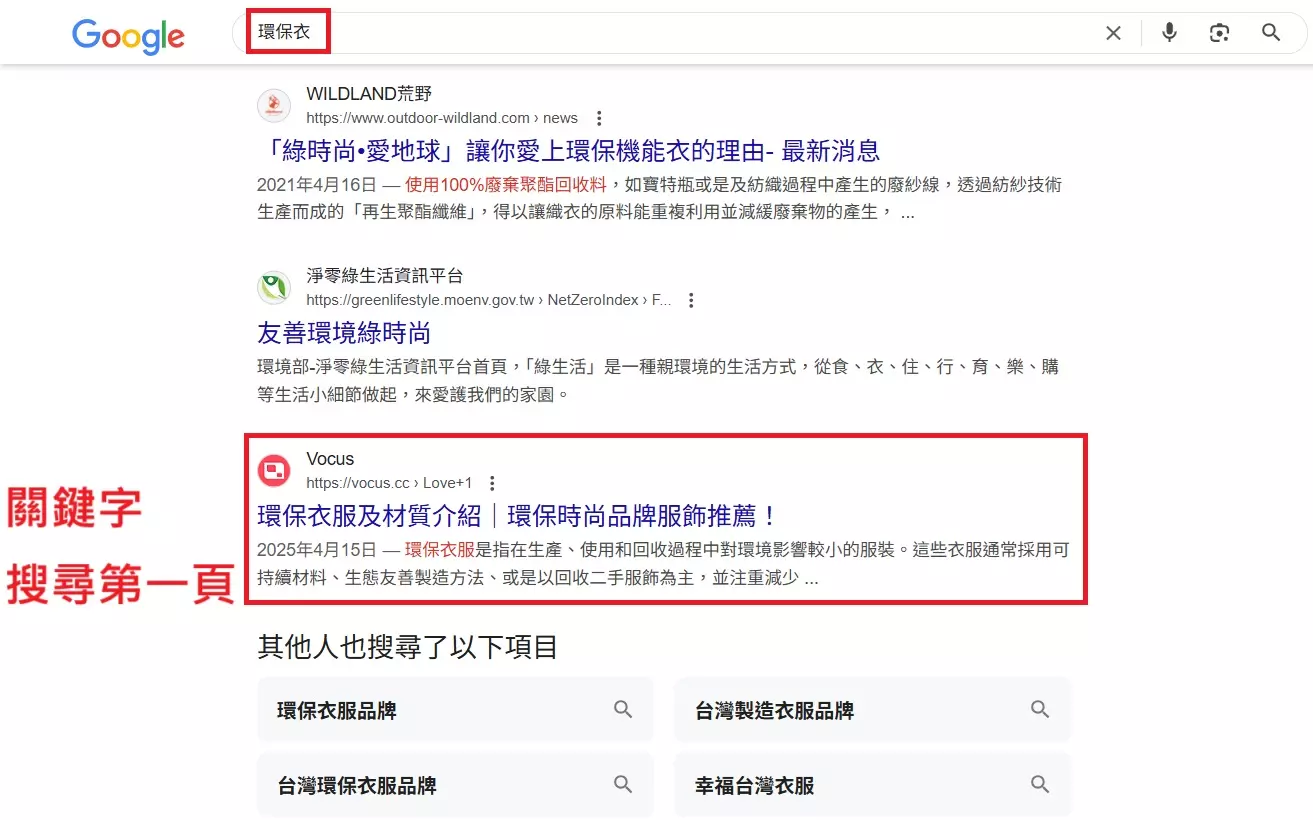The height and width of the screenshot is (820, 1313).
Task: Click the WILDLAND荒野 site favicon
Action: 273,105
